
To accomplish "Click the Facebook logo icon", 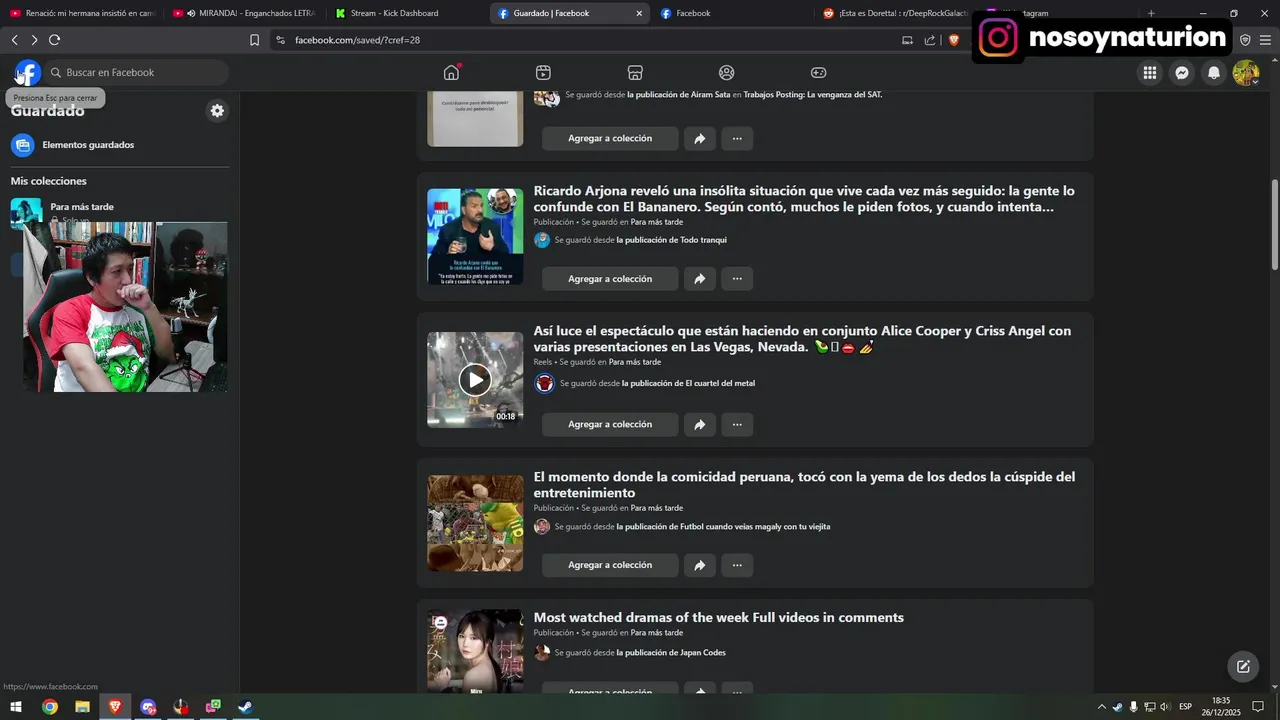I will click(x=27, y=73).
